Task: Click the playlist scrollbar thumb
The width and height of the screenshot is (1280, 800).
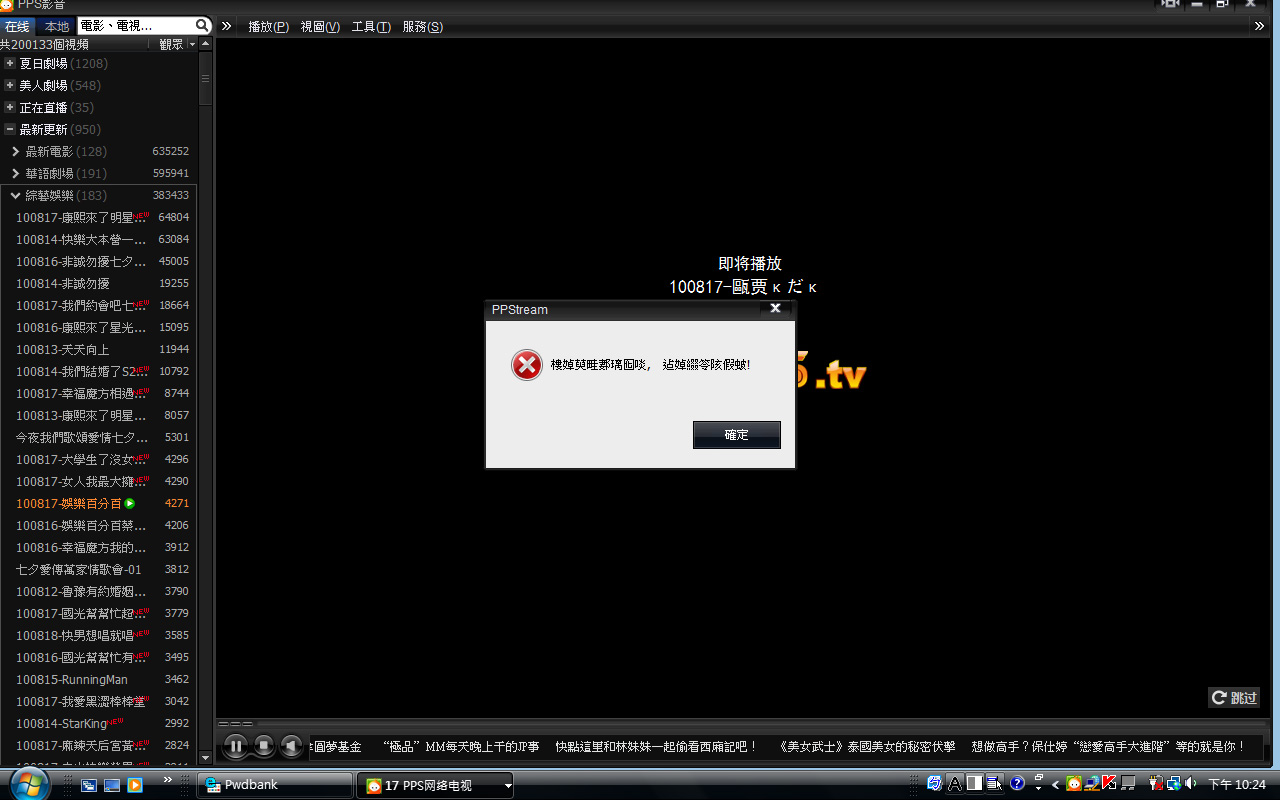Action: coord(206,78)
